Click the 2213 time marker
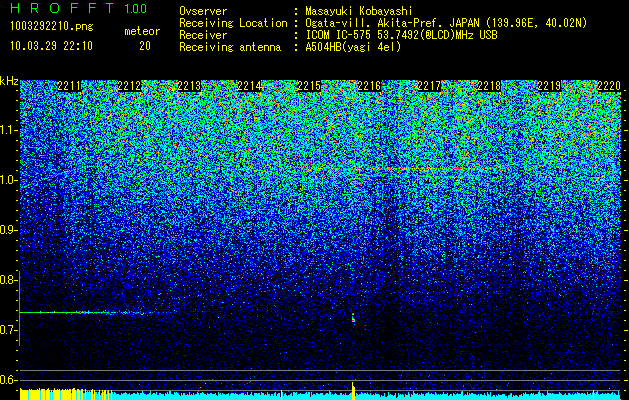 (x=189, y=86)
